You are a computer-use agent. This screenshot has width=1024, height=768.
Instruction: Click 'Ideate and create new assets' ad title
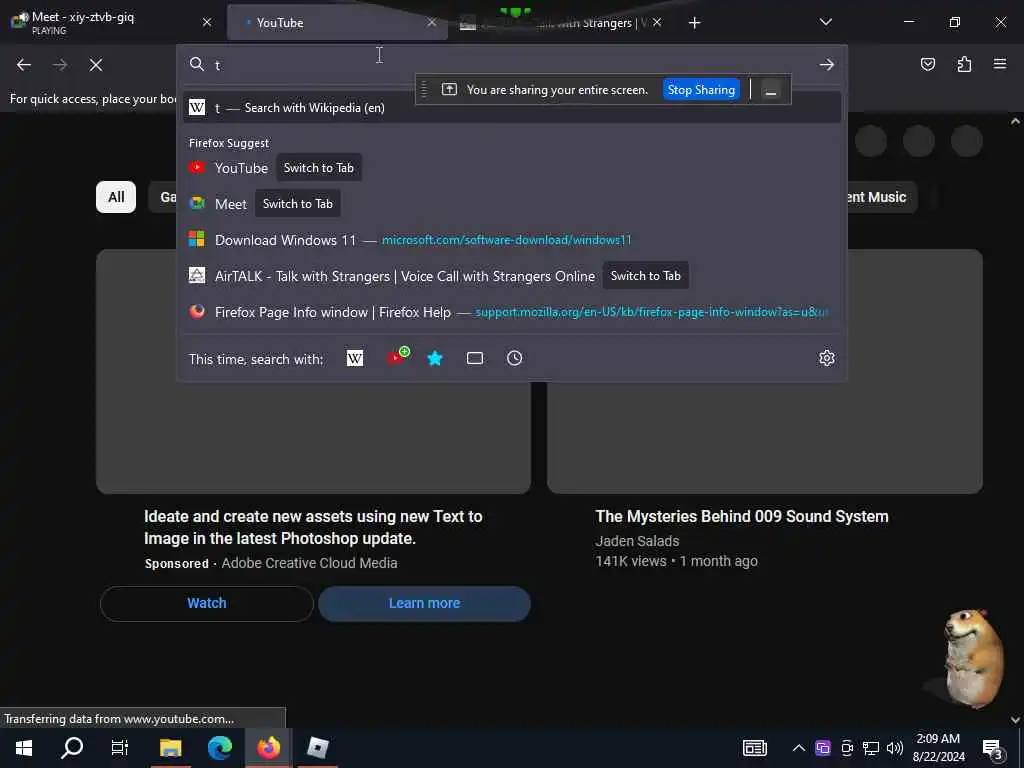coord(313,528)
